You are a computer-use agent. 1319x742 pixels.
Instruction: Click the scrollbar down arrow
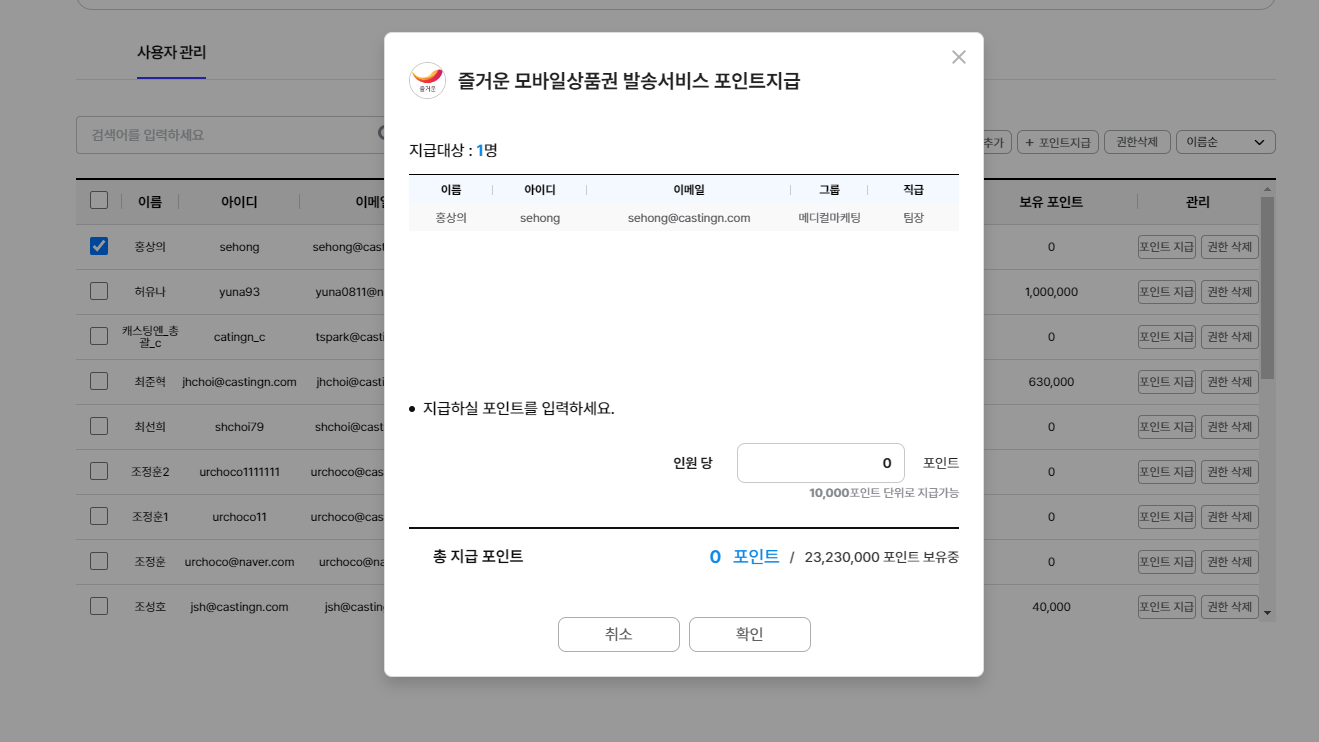(x=1267, y=612)
